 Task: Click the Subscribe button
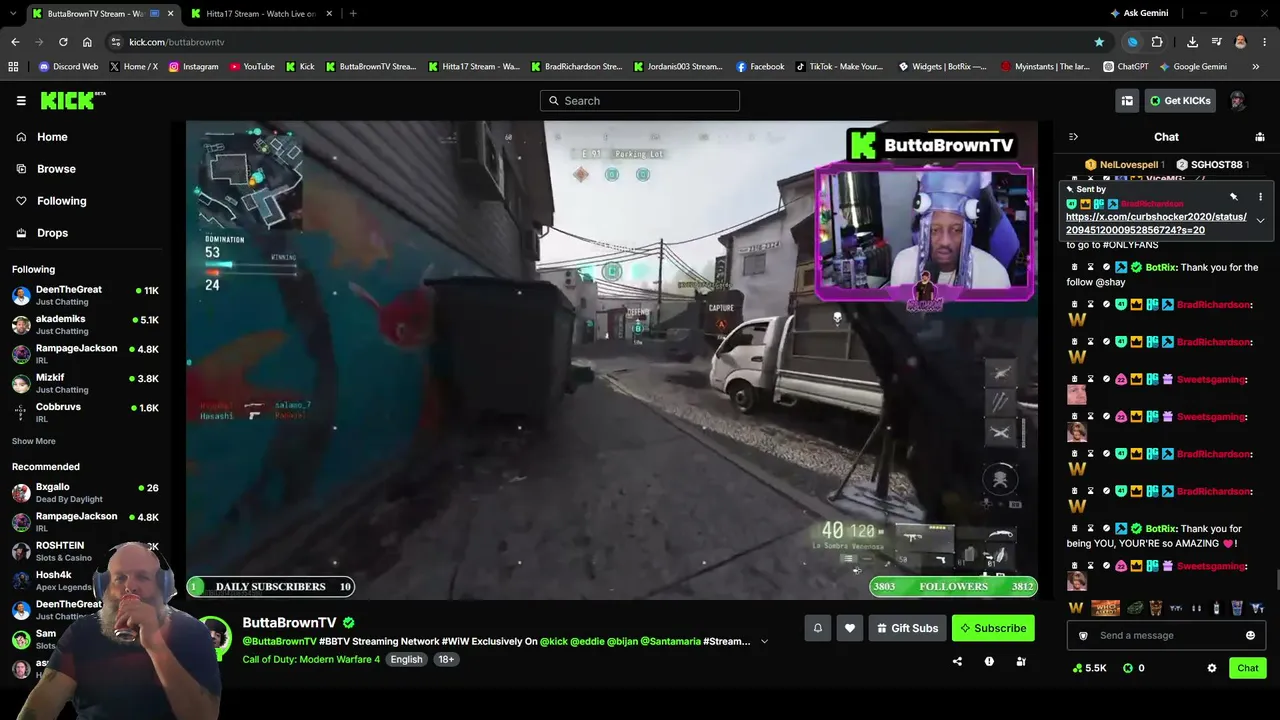click(993, 628)
